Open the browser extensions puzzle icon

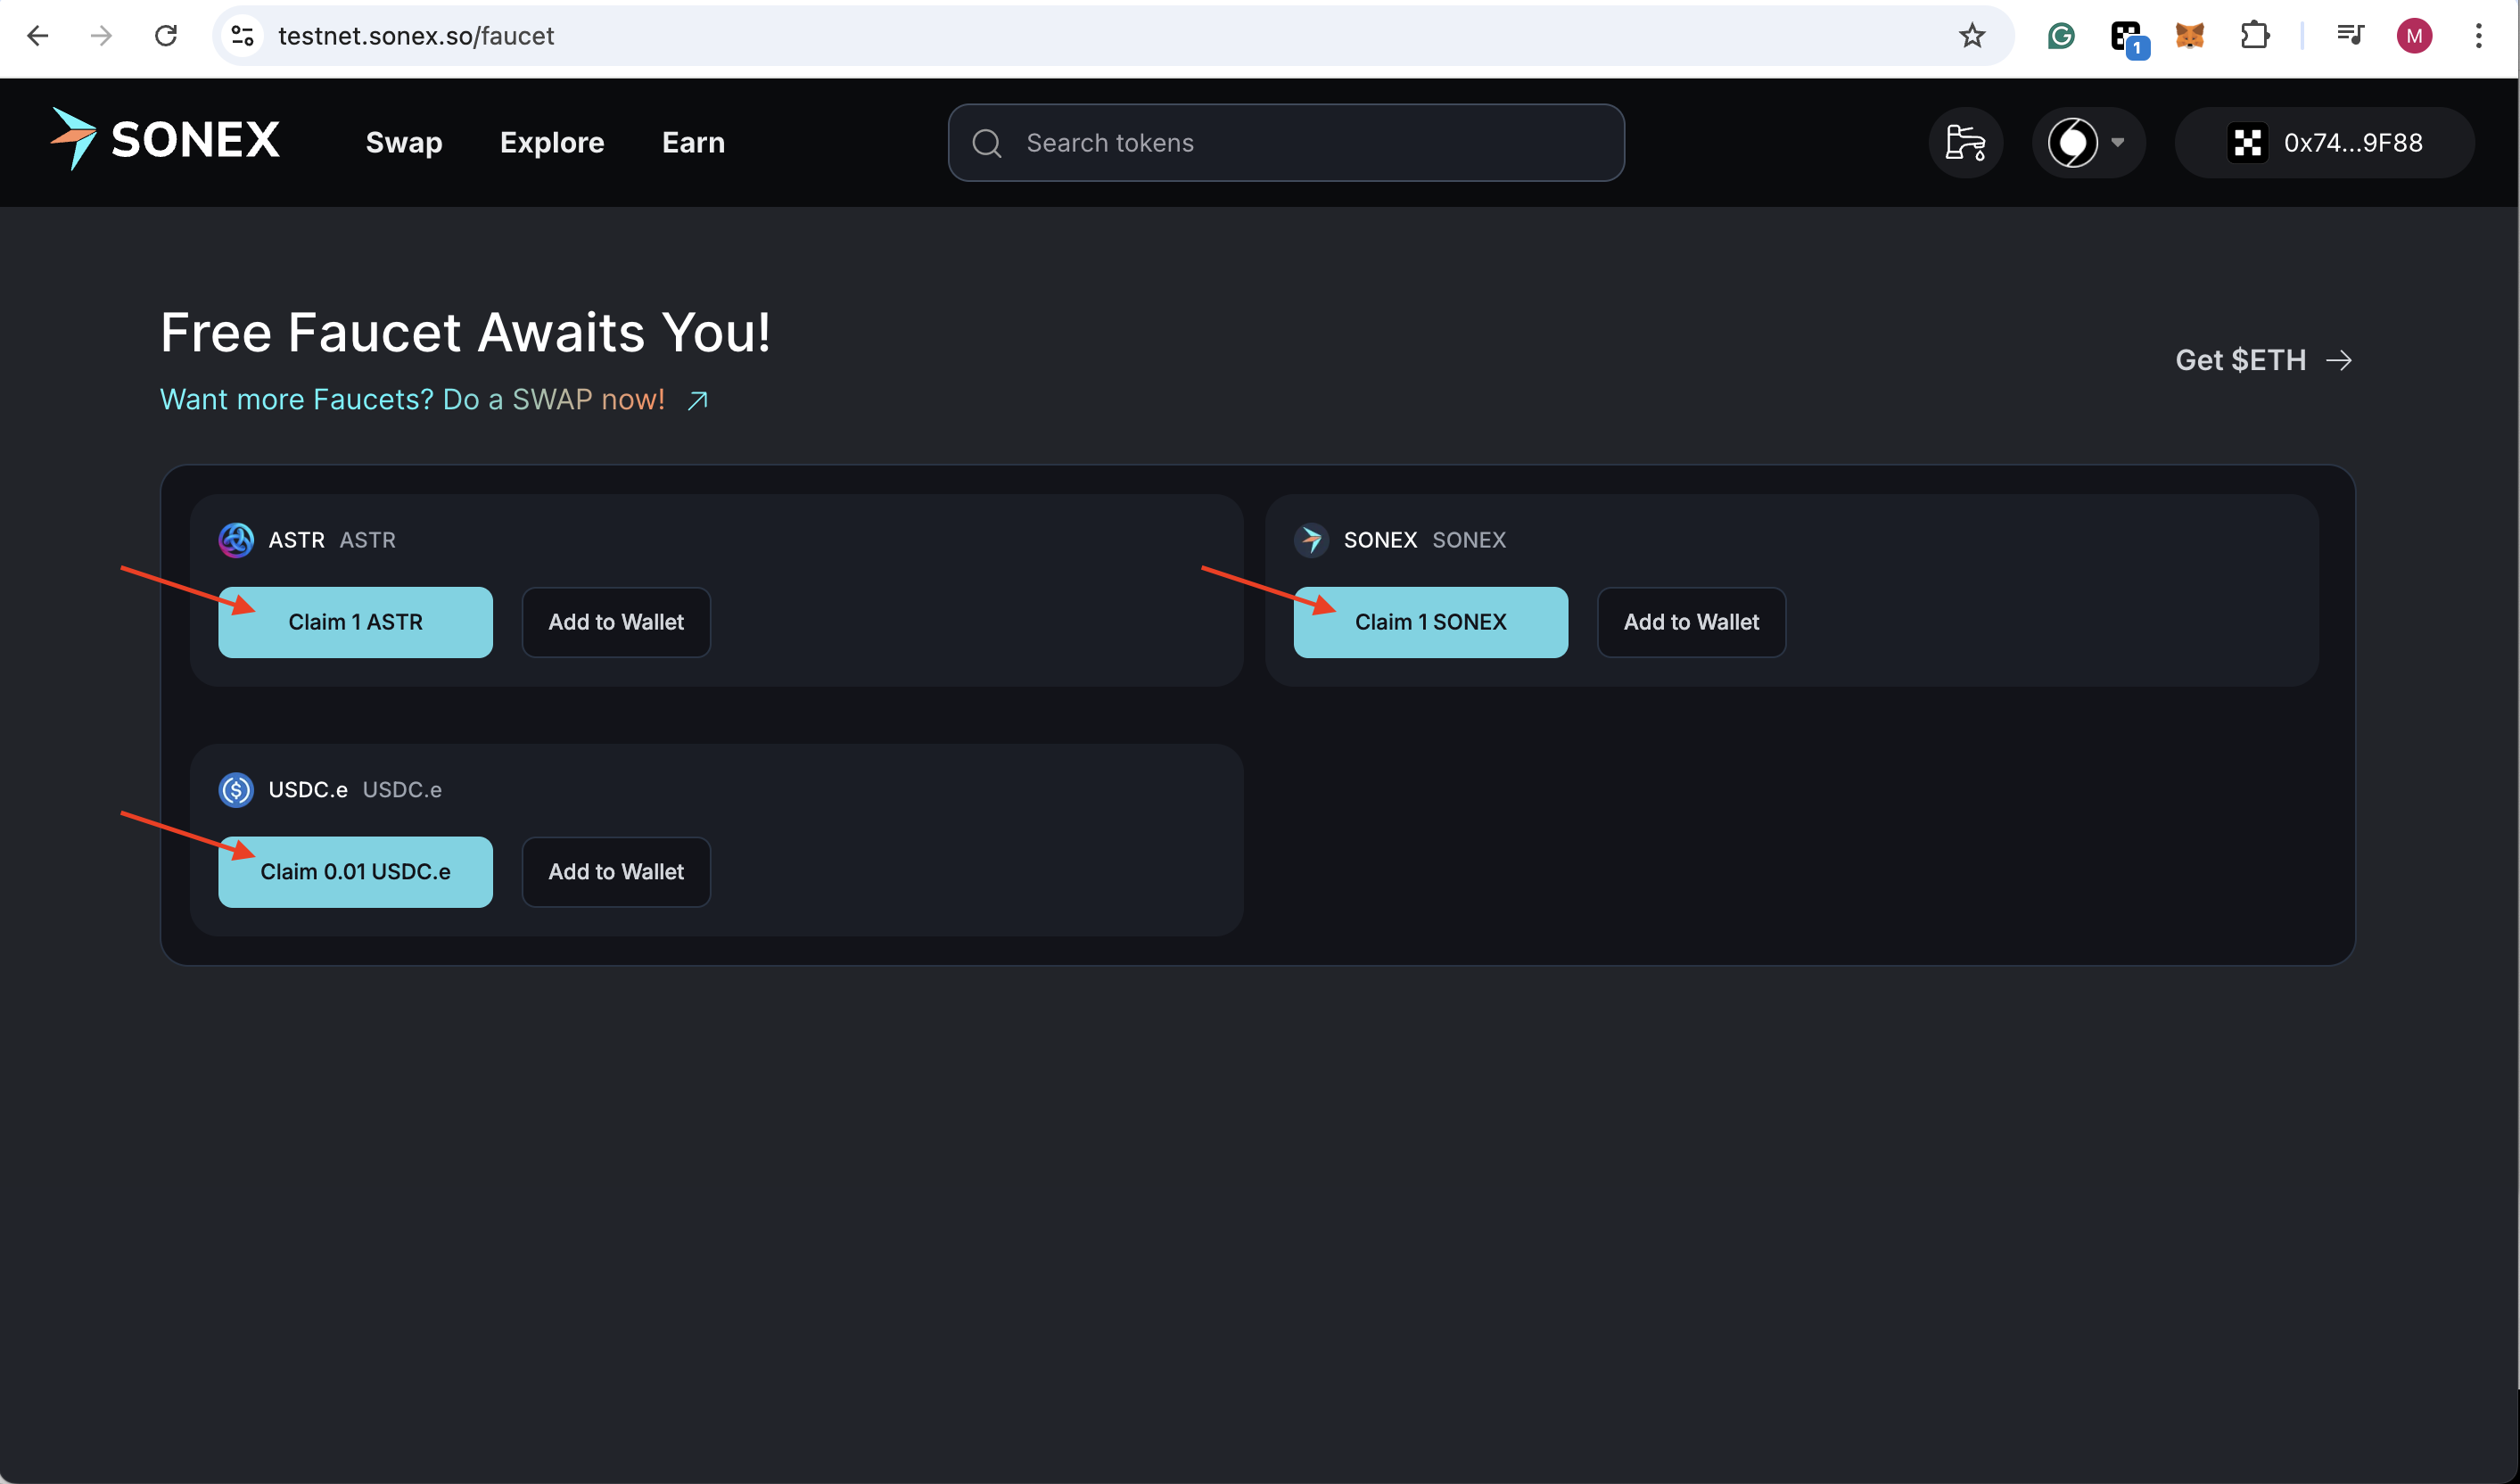click(x=2254, y=36)
